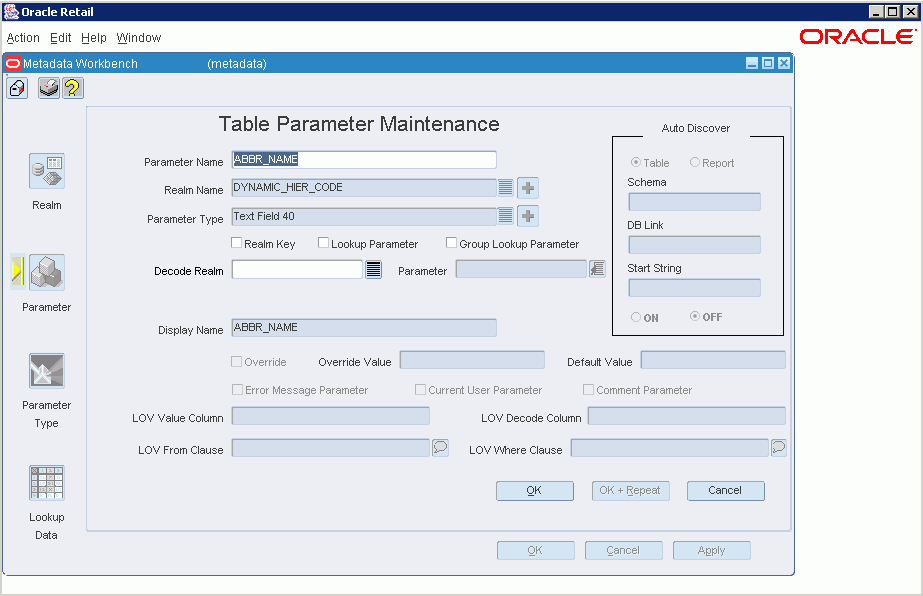Click the LOV Value Column field

pyautogui.click(x=330, y=416)
